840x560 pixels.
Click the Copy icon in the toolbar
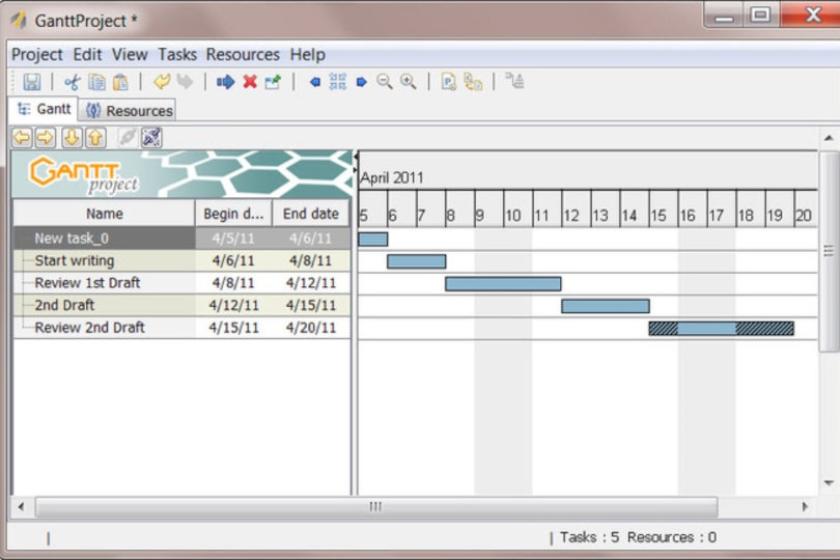pyautogui.click(x=96, y=82)
